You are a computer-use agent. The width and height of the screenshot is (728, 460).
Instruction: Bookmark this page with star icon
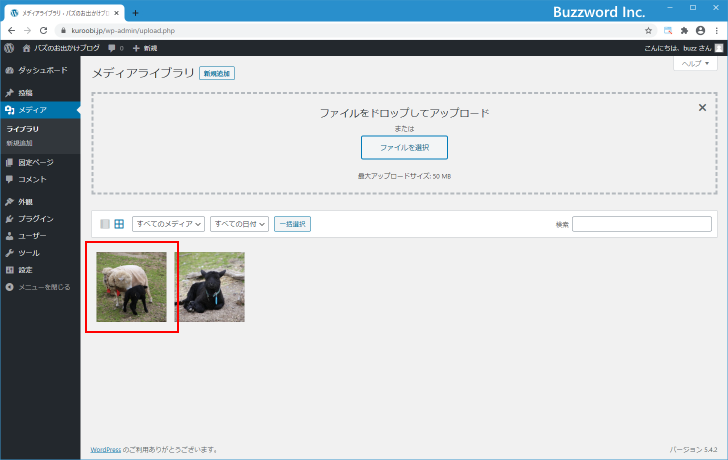pyautogui.click(x=649, y=30)
